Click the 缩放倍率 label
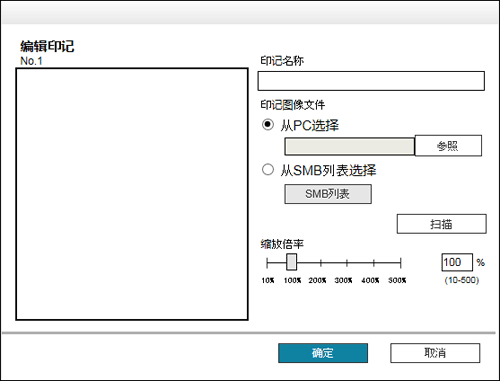The height and width of the screenshot is (381, 500). click(x=282, y=244)
